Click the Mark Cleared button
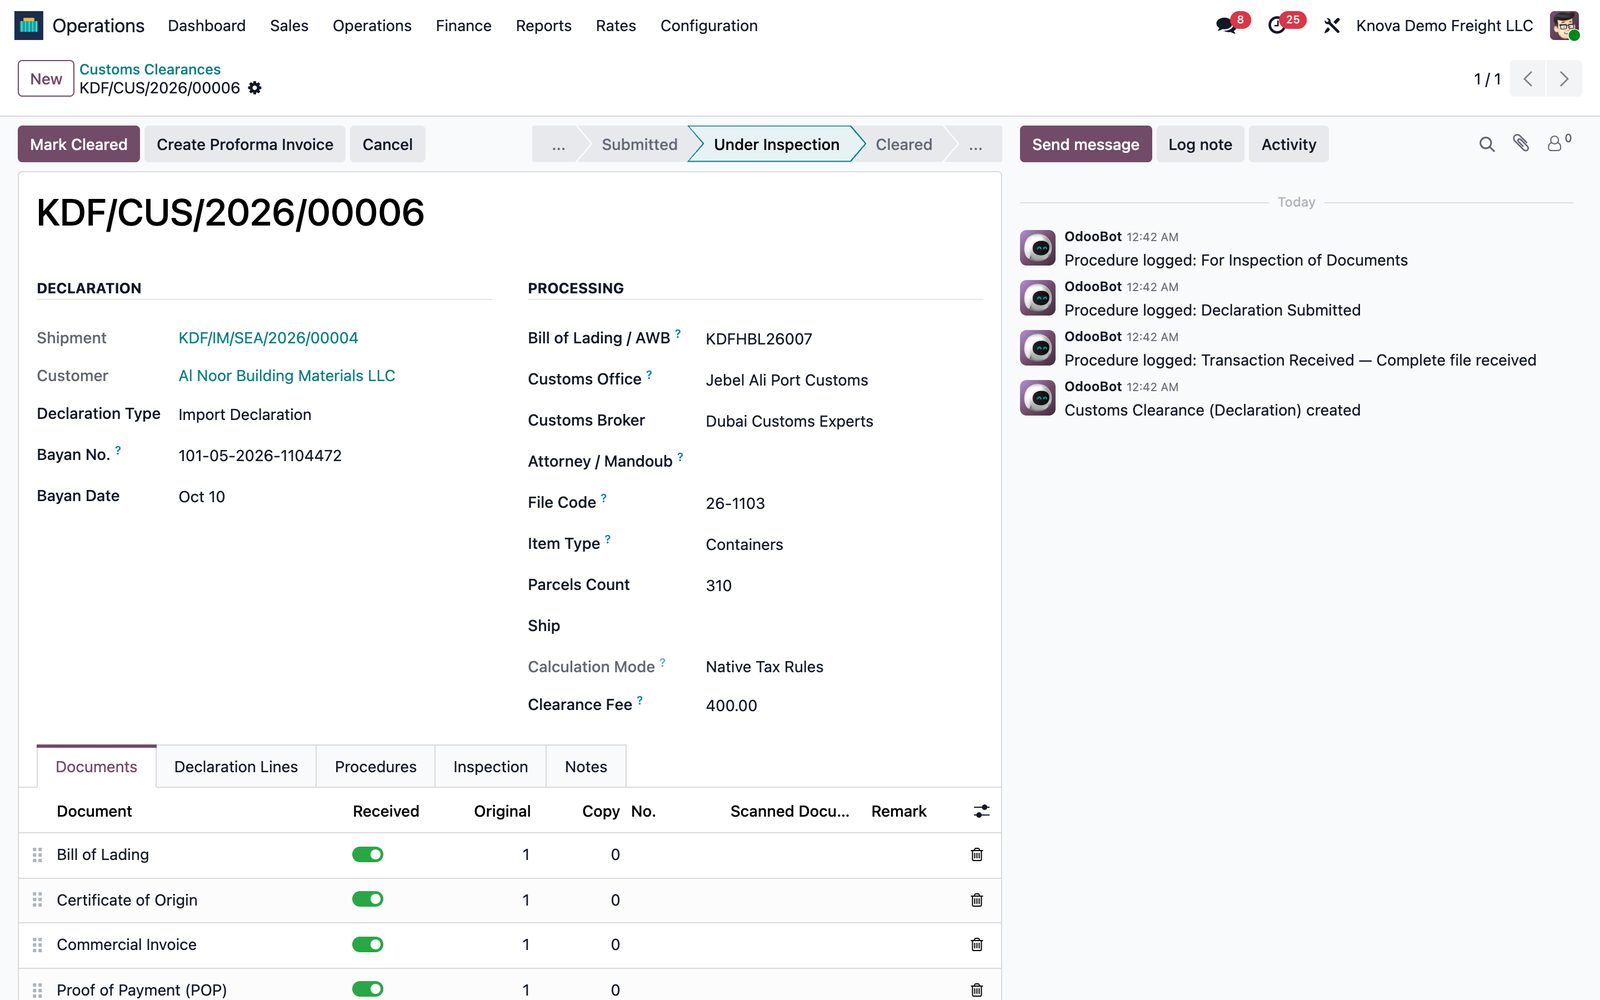 click(x=79, y=144)
